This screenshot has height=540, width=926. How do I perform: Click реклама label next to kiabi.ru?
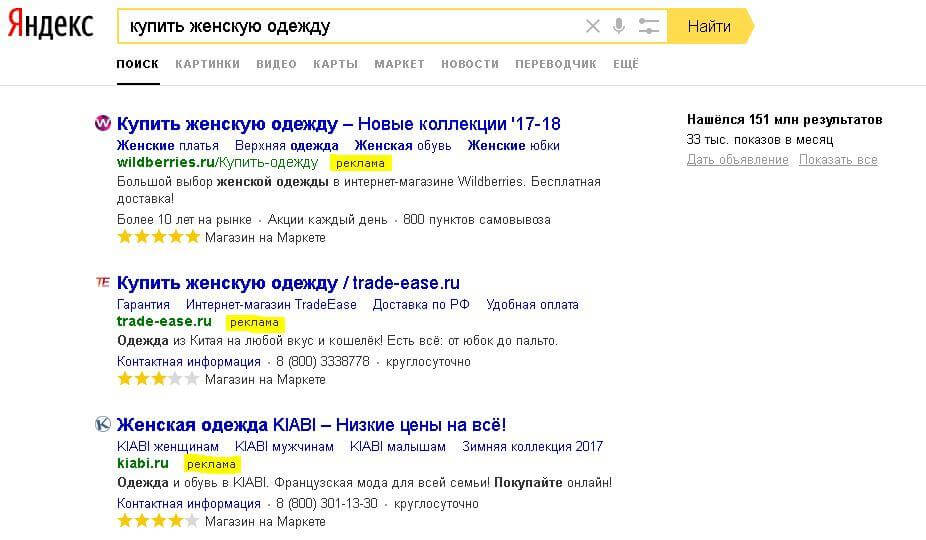click(x=211, y=464)
